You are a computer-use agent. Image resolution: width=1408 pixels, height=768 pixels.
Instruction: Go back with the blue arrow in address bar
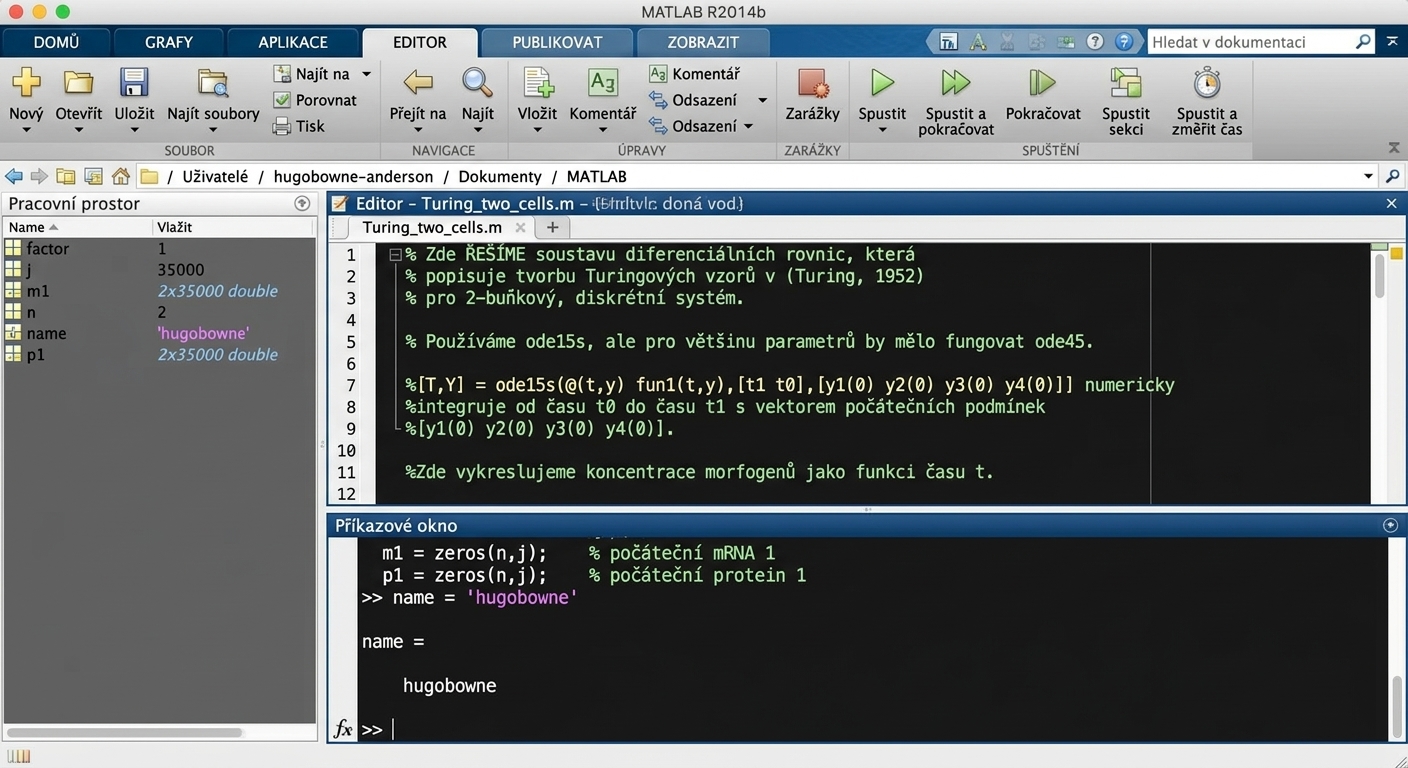14,176
